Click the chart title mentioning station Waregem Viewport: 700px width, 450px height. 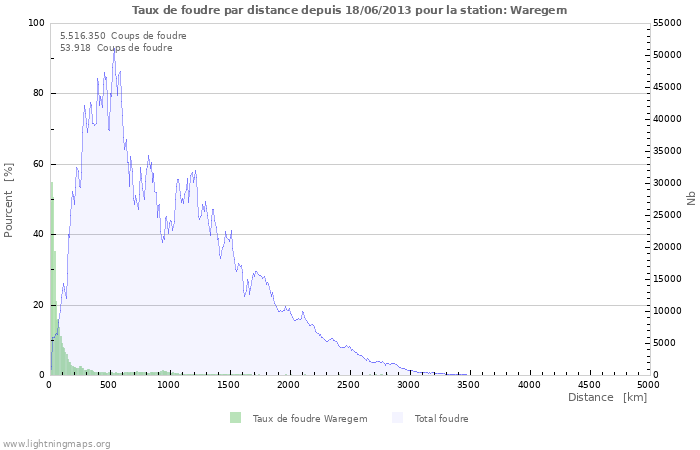350,10
